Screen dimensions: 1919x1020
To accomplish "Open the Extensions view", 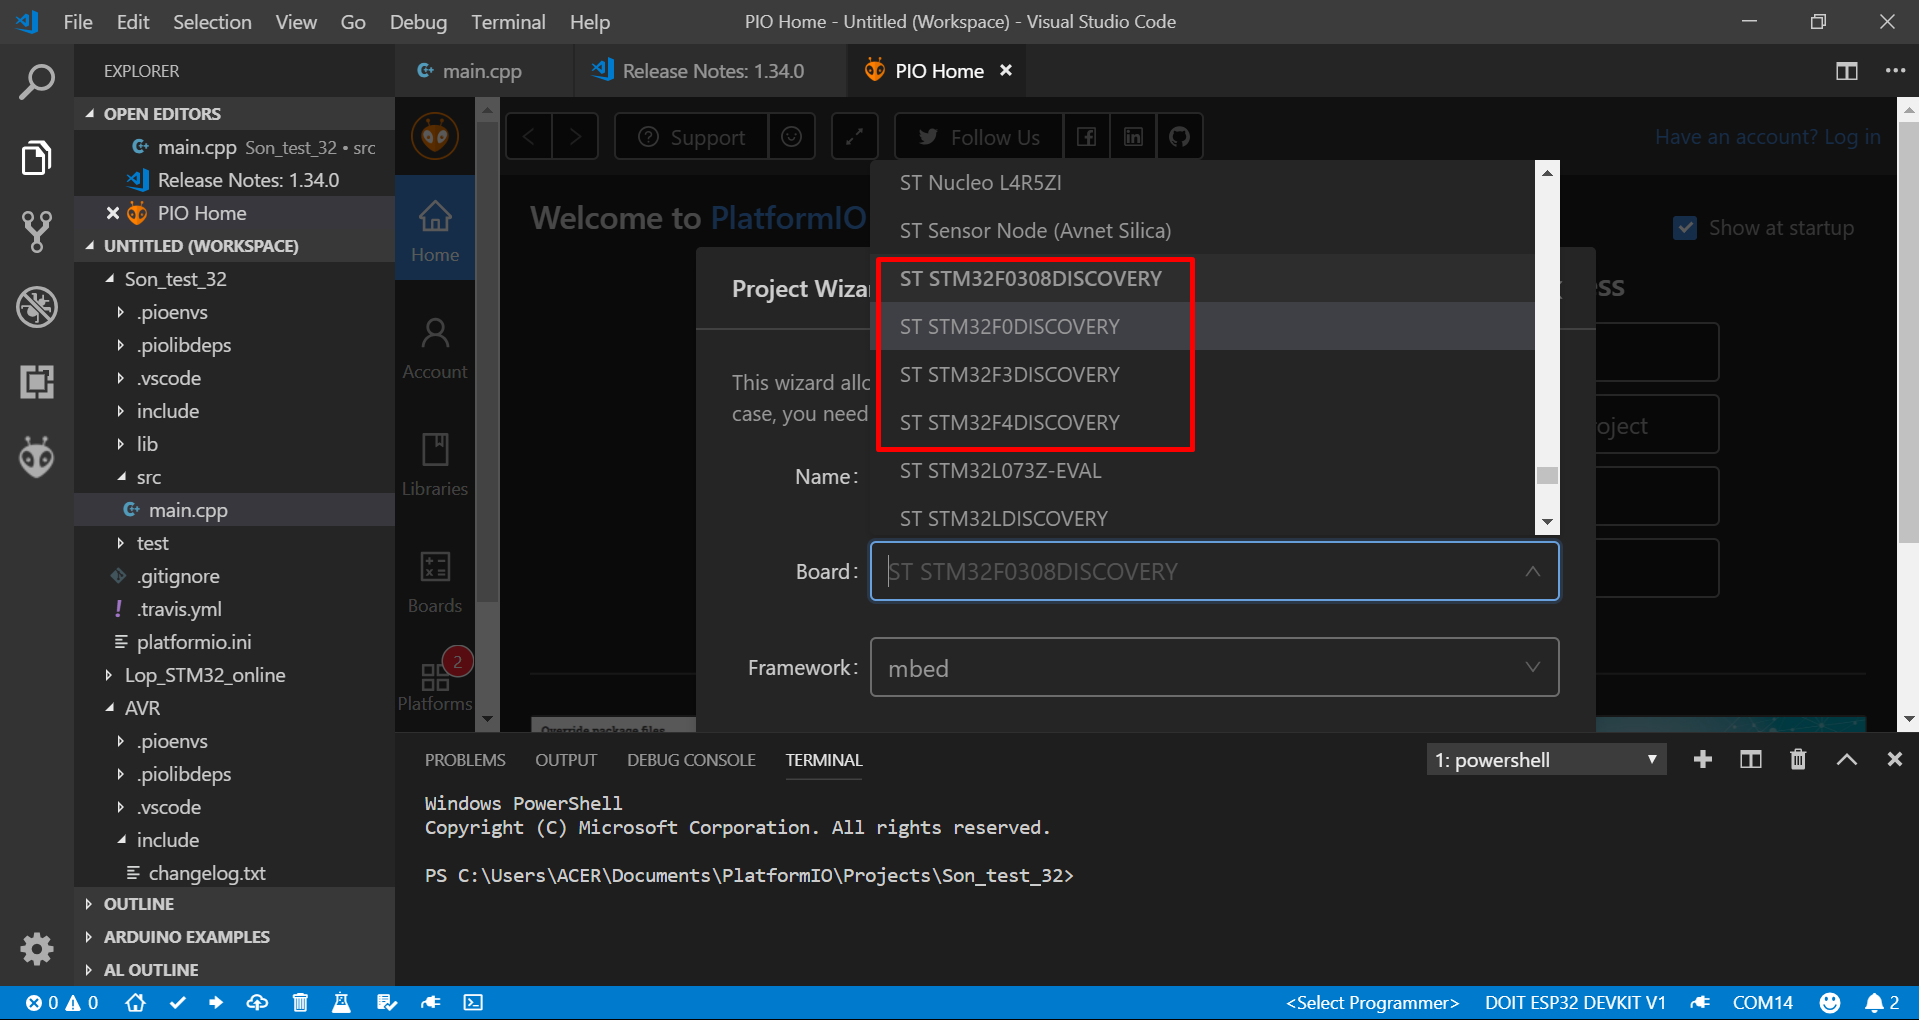I will pos(37,382).
